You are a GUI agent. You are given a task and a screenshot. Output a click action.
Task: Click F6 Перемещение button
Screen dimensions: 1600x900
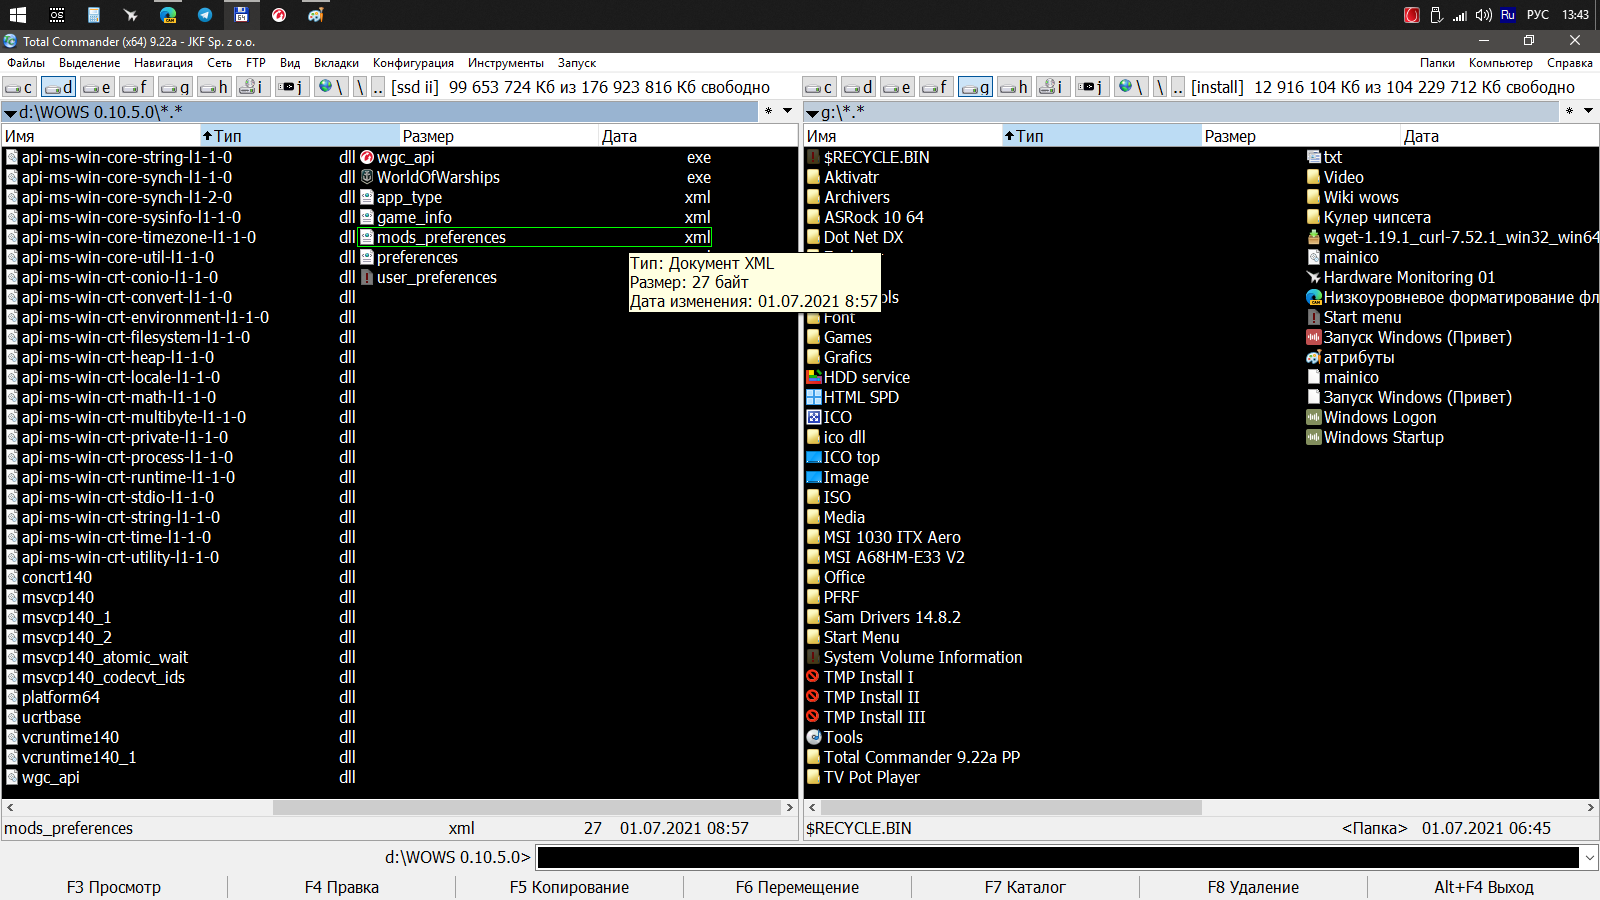coord(797,887)
